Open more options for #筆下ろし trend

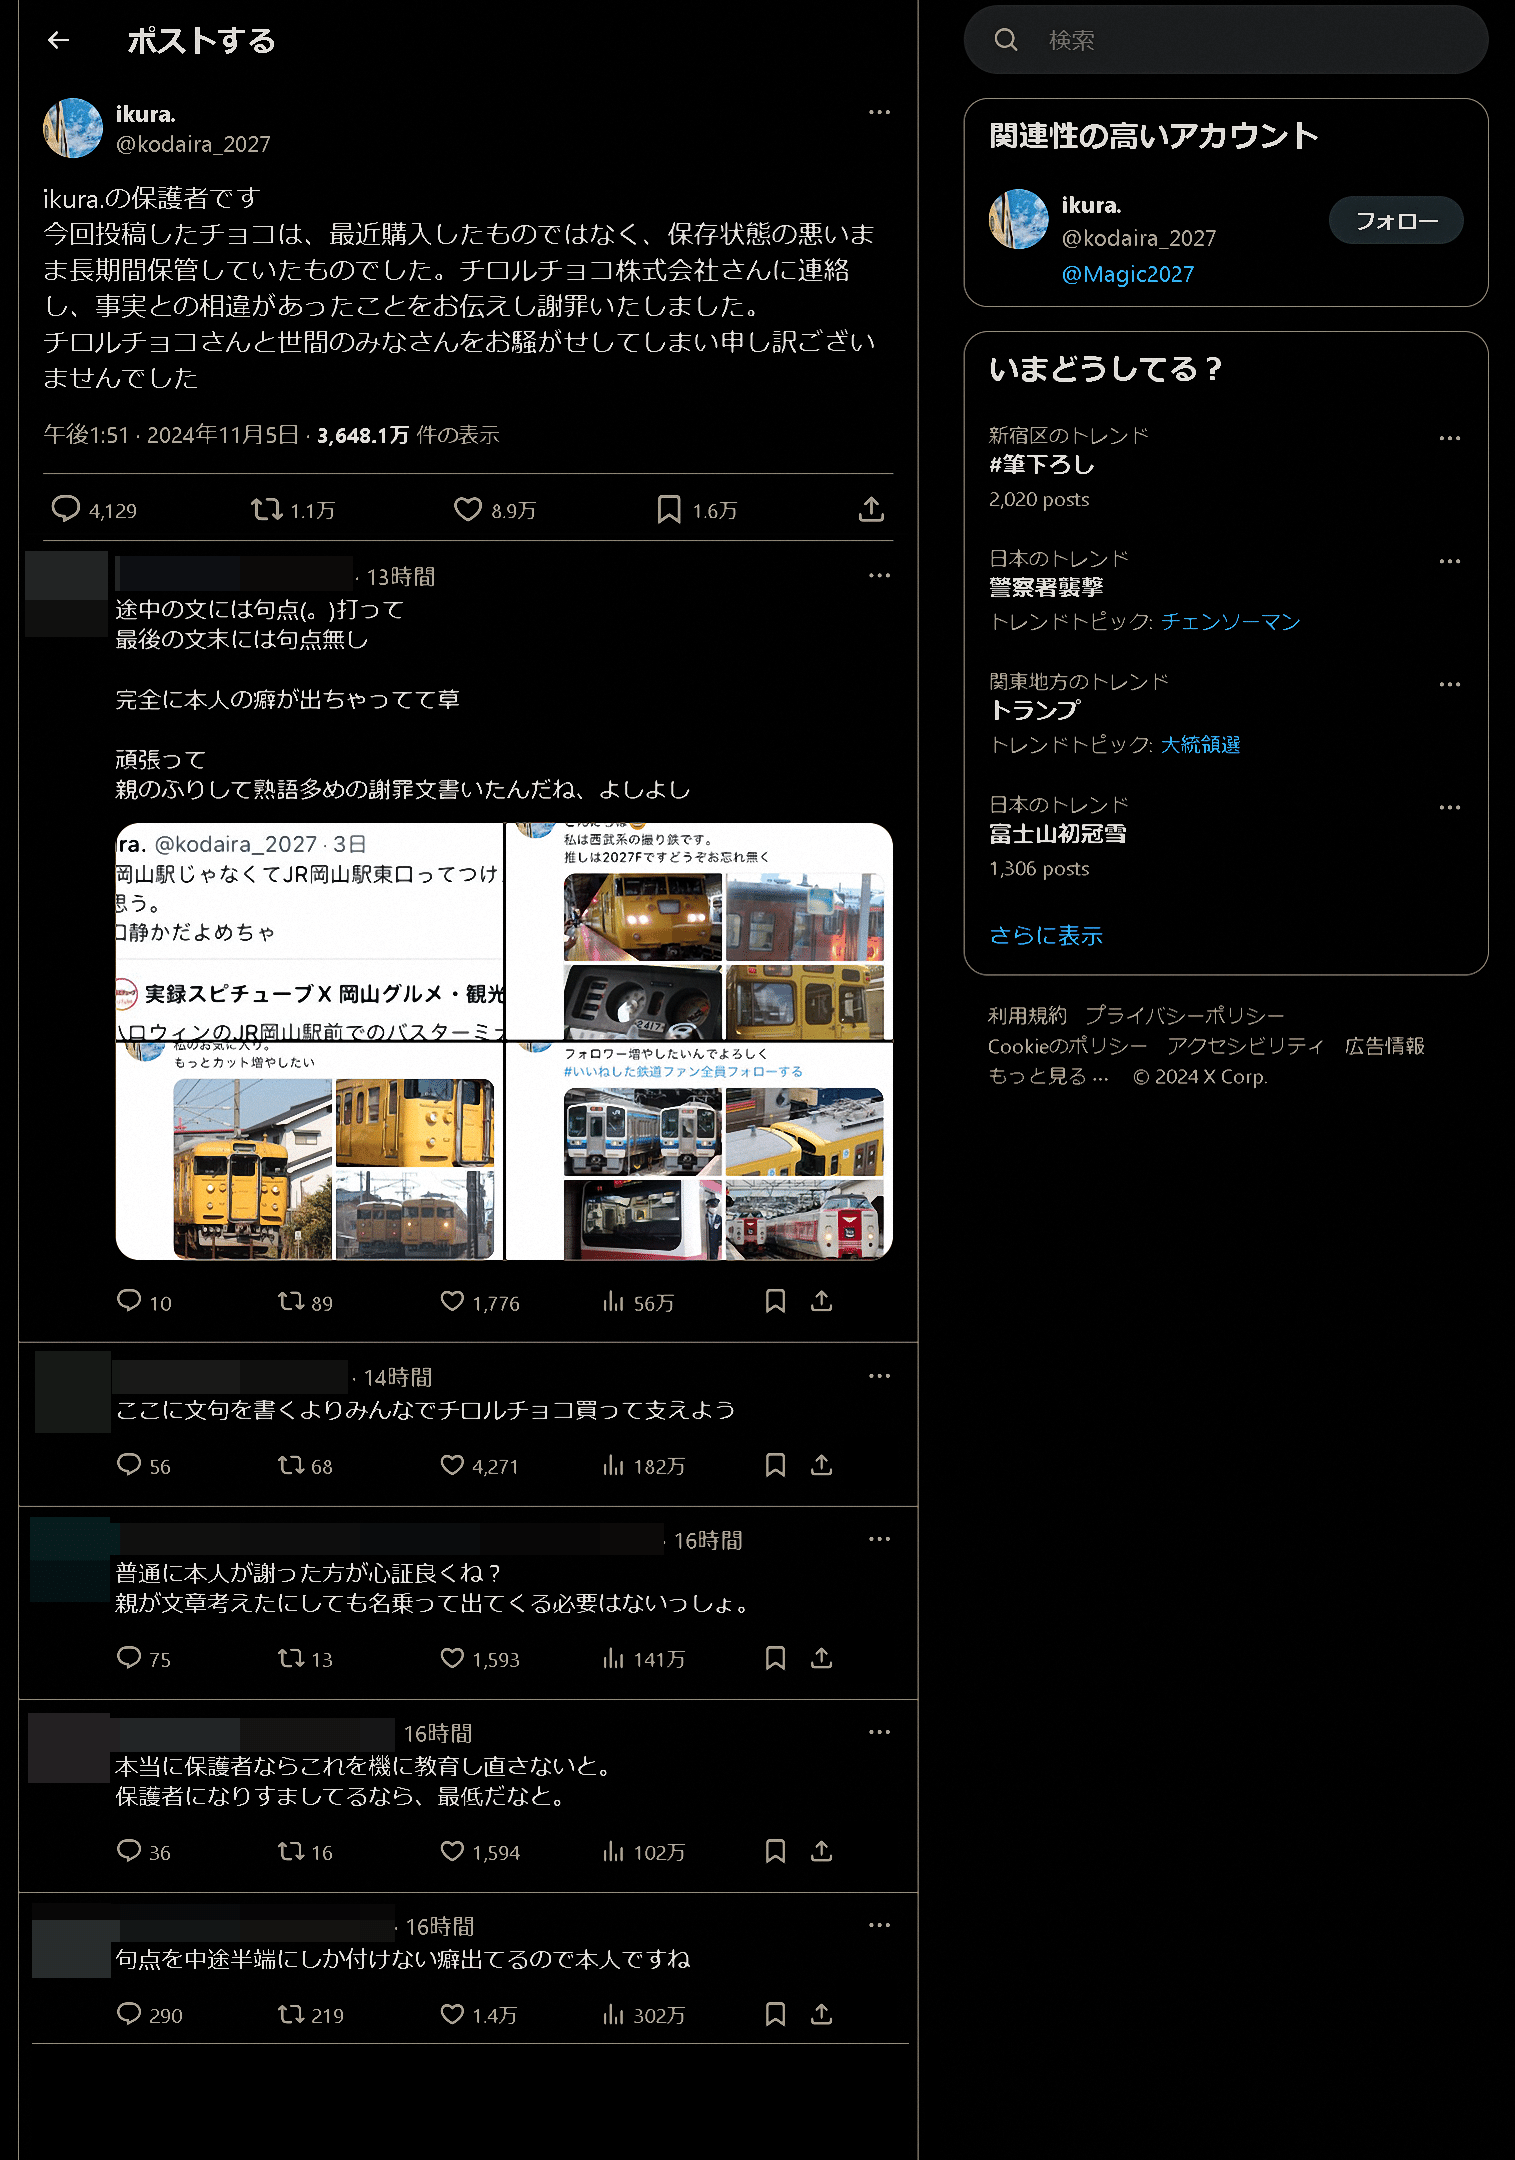click(x=1450, y=438)
